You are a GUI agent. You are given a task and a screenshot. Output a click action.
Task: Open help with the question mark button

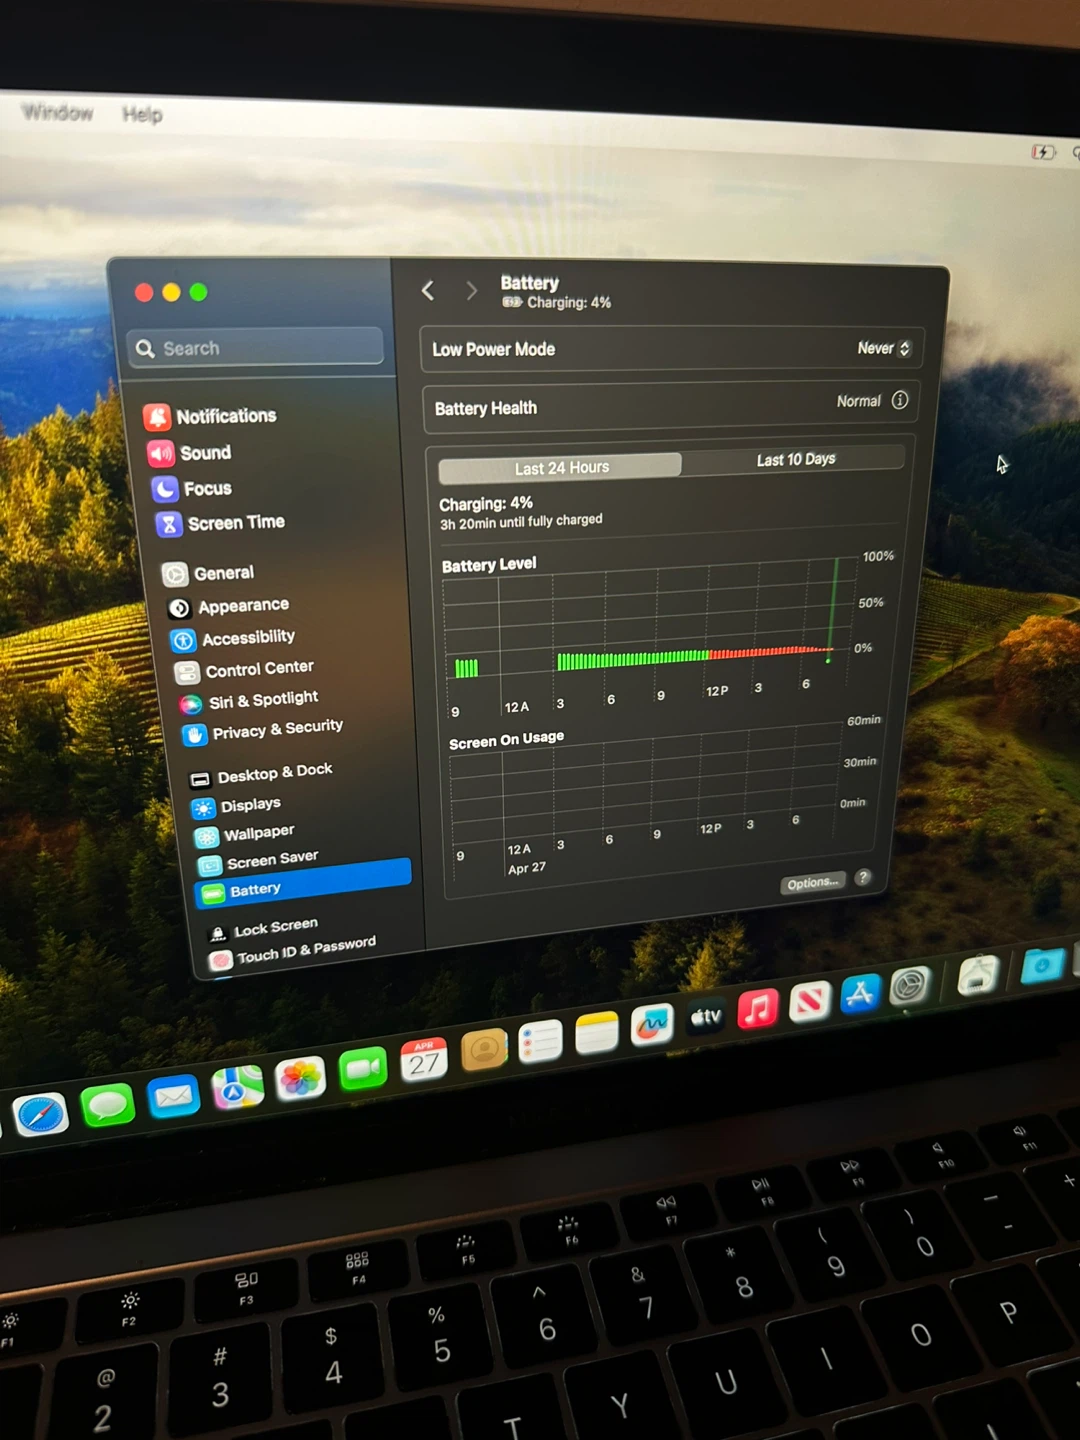864,877
